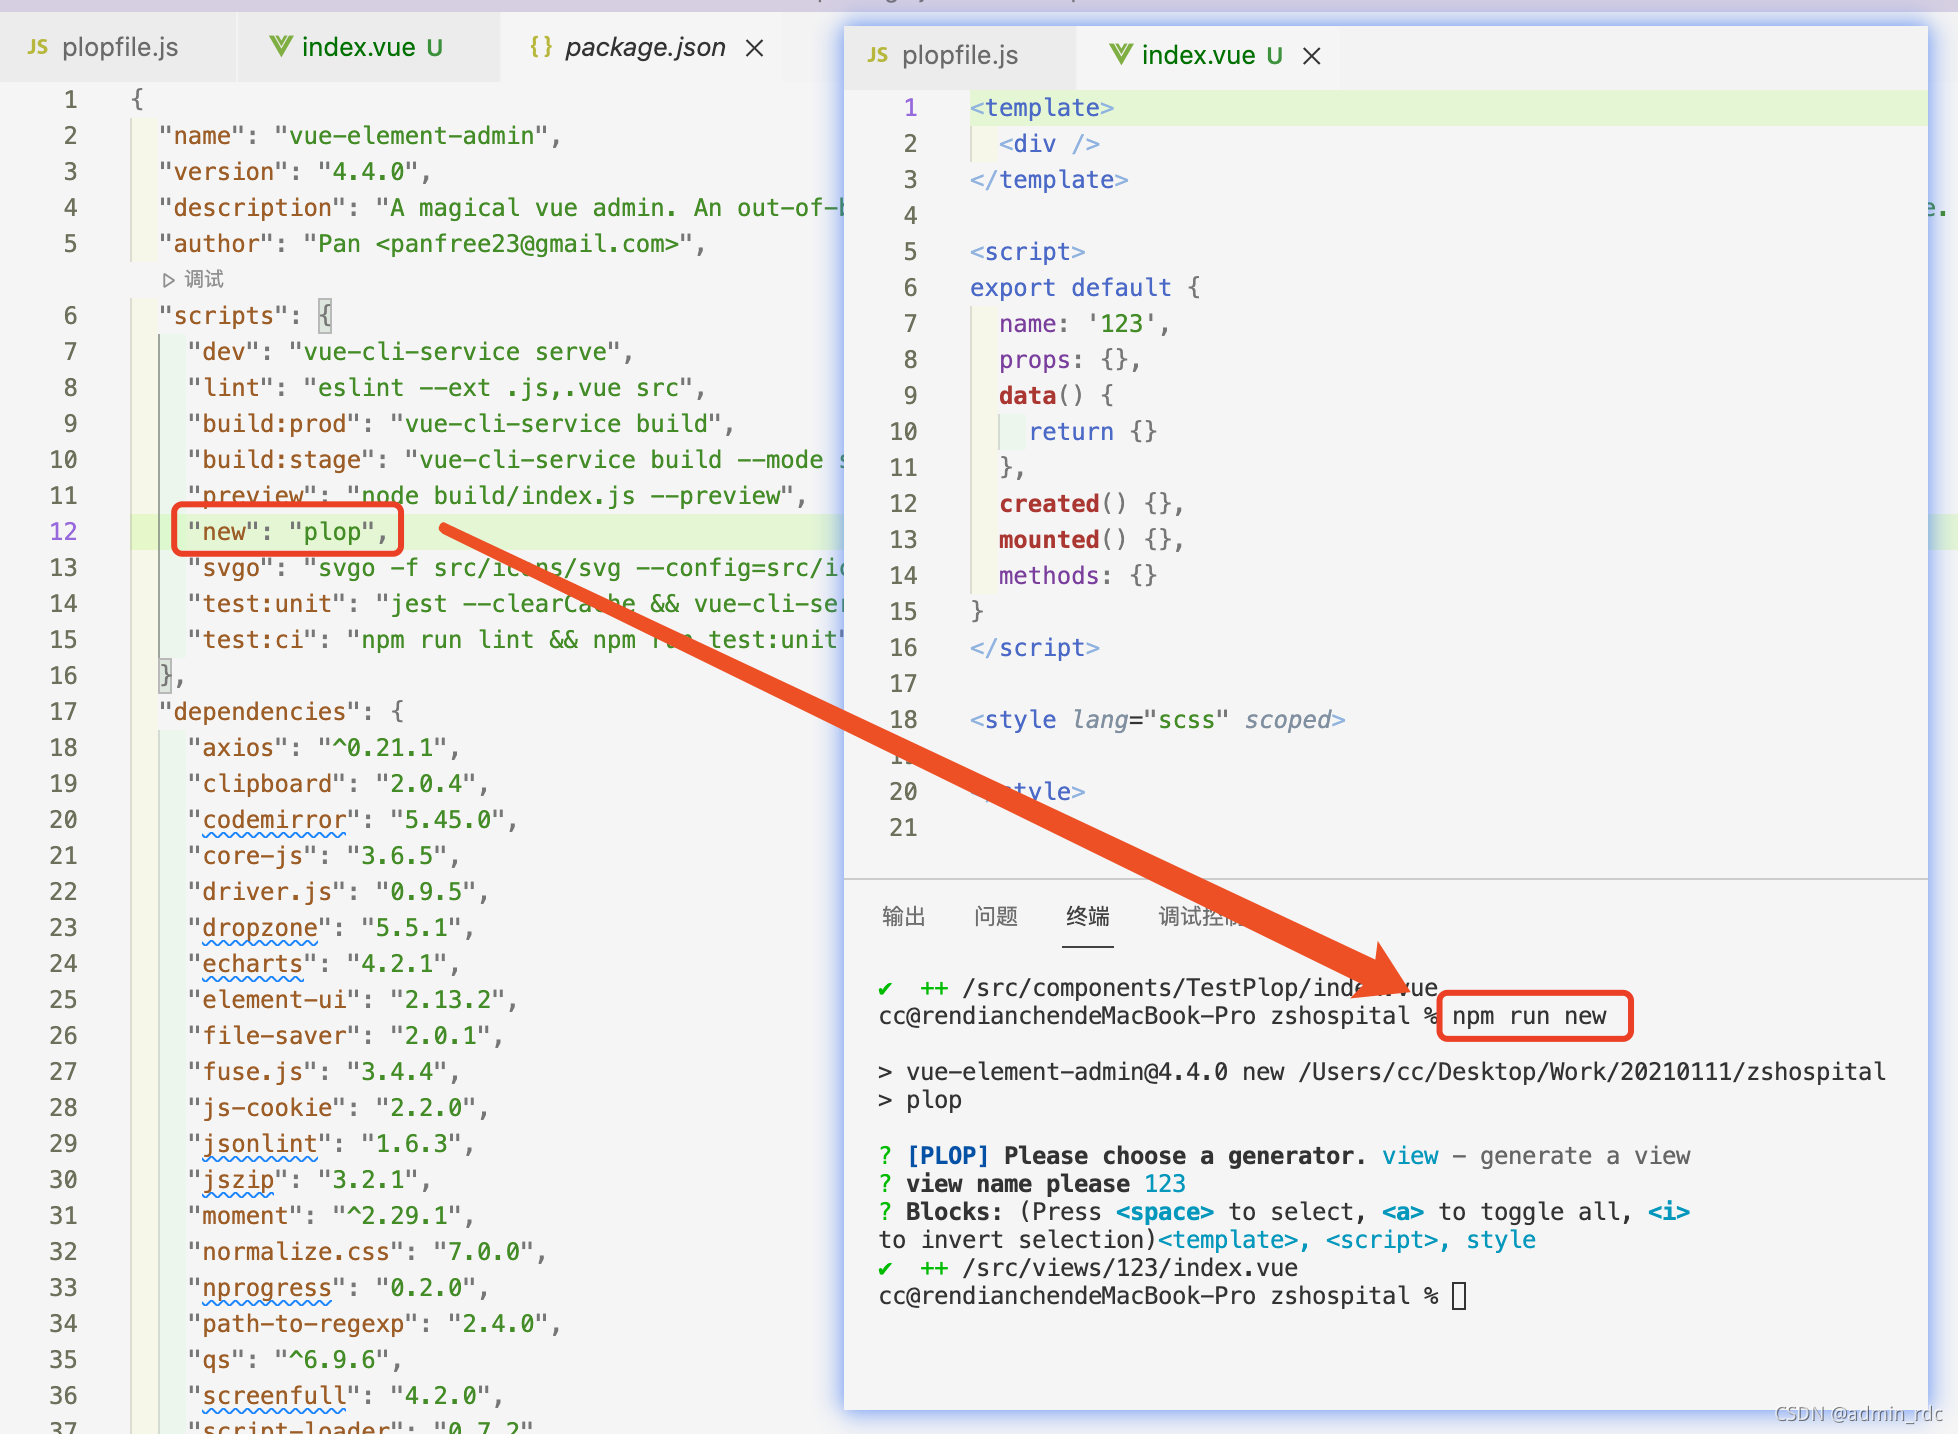Click the "new": "plop" script line
1958x1434 pixels.
(x=288, y=531)
